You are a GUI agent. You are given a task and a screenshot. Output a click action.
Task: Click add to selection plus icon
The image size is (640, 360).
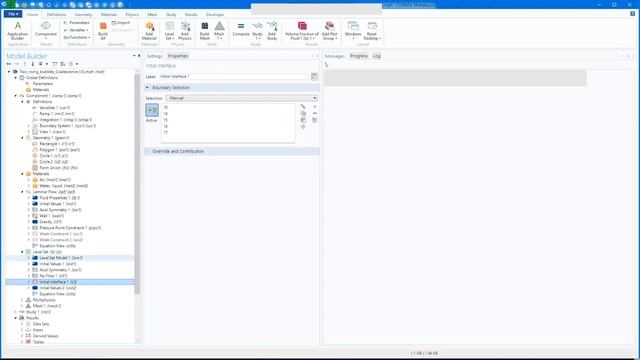click(315, 107)
